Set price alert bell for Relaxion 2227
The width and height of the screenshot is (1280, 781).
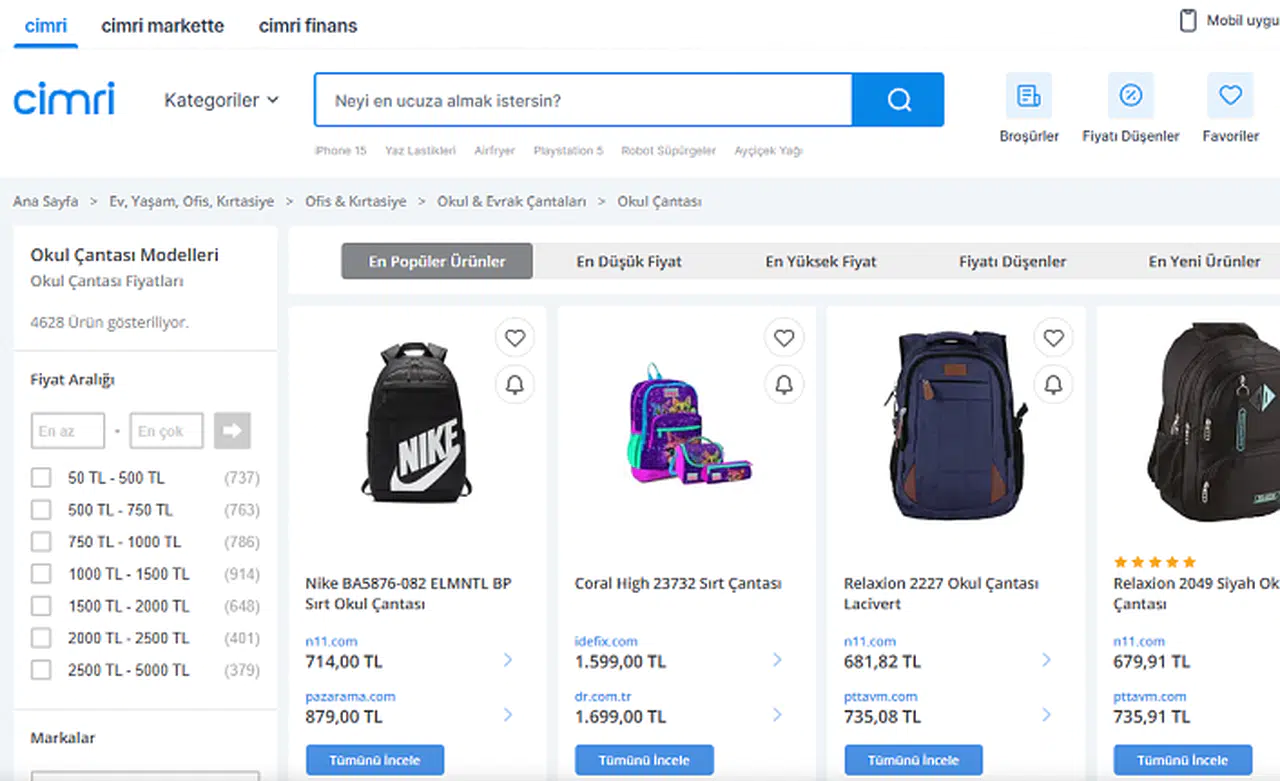point(1053,384)
